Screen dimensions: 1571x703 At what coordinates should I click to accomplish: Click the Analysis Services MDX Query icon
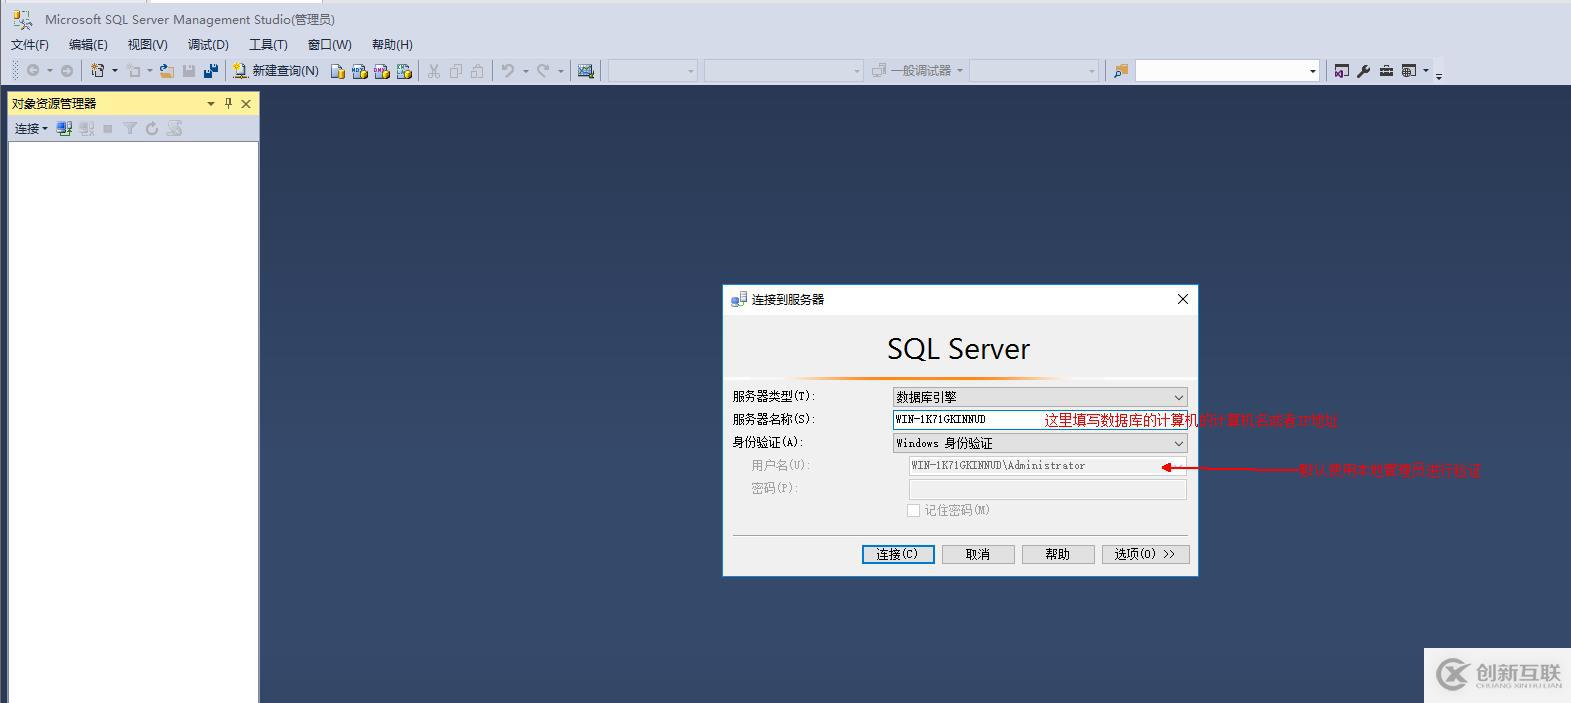point(360,70)
